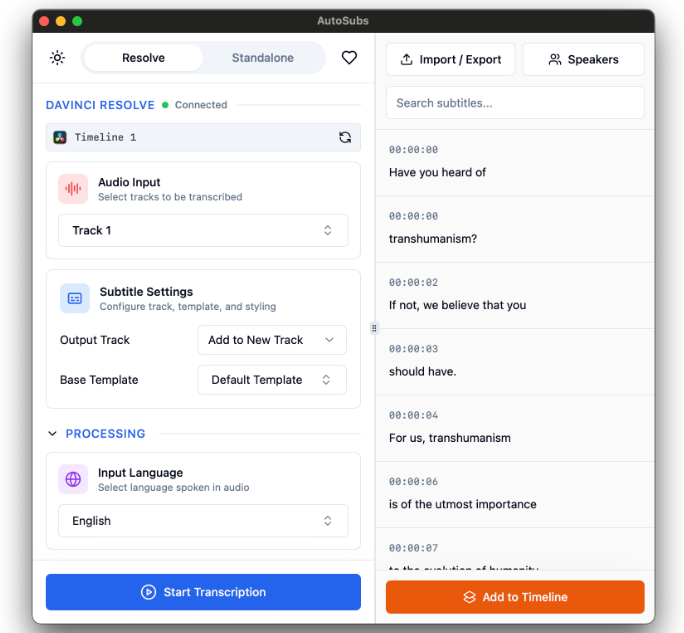The width and height of the screenshot is (684, 633).
Task: Click the Subtitle Settings caption icon
Action: coord(75,298)
